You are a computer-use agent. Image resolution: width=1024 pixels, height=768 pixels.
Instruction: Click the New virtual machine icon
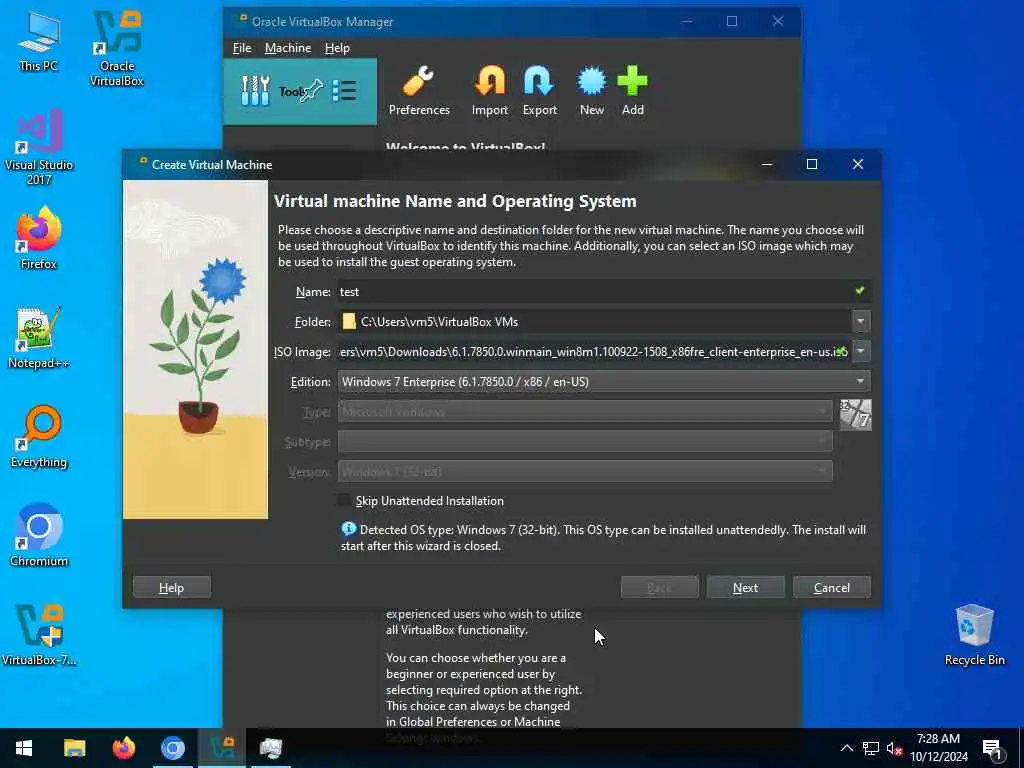coord(592,91)
